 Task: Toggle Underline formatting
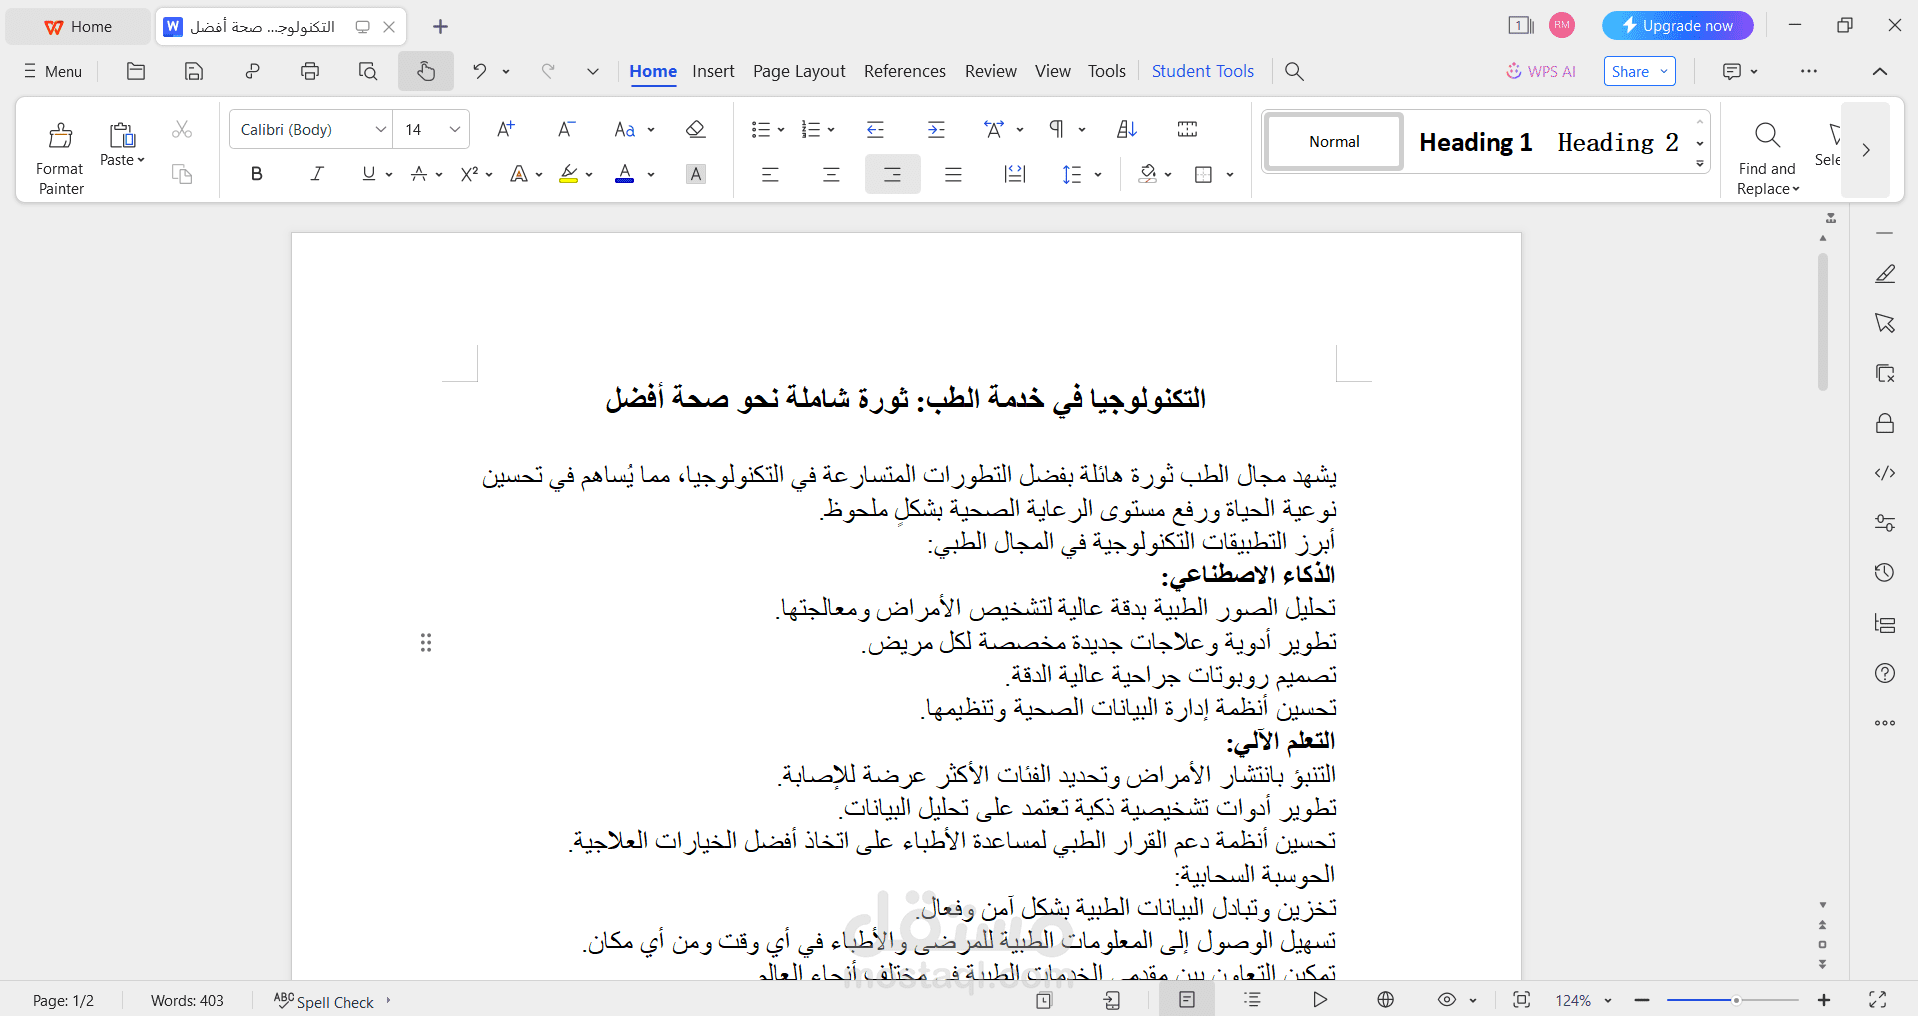368,174
